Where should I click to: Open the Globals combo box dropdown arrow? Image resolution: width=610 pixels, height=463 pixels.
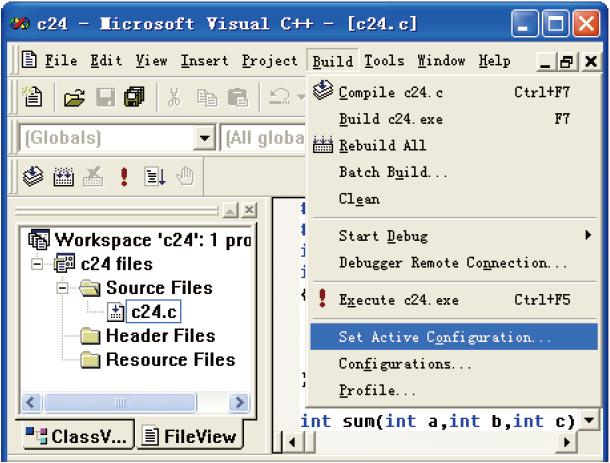[205, 138]
